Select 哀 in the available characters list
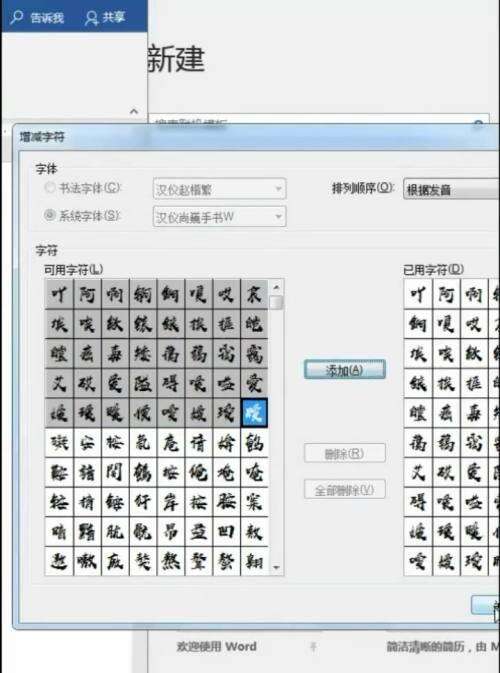The image size is (500, 673). click(x=254, y=294)
